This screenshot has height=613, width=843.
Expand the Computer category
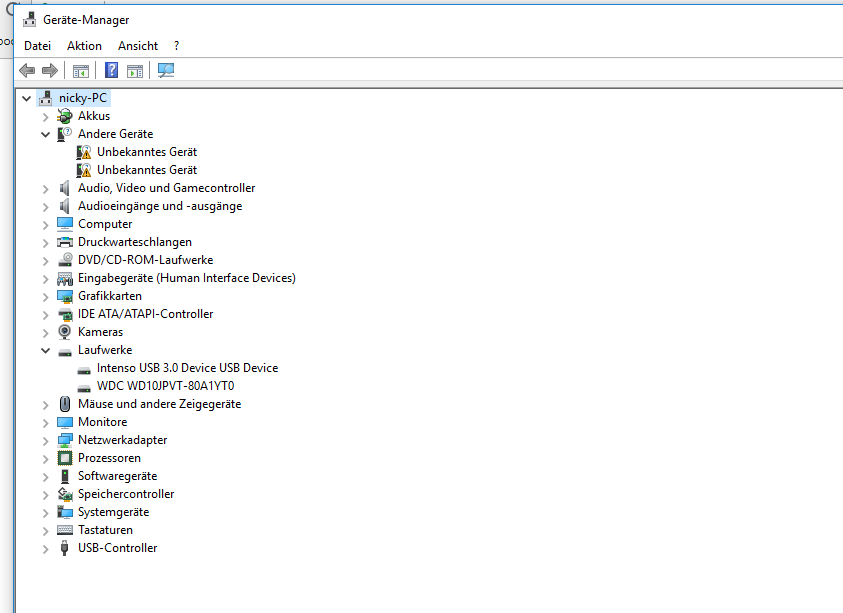(x=45, y=225)
